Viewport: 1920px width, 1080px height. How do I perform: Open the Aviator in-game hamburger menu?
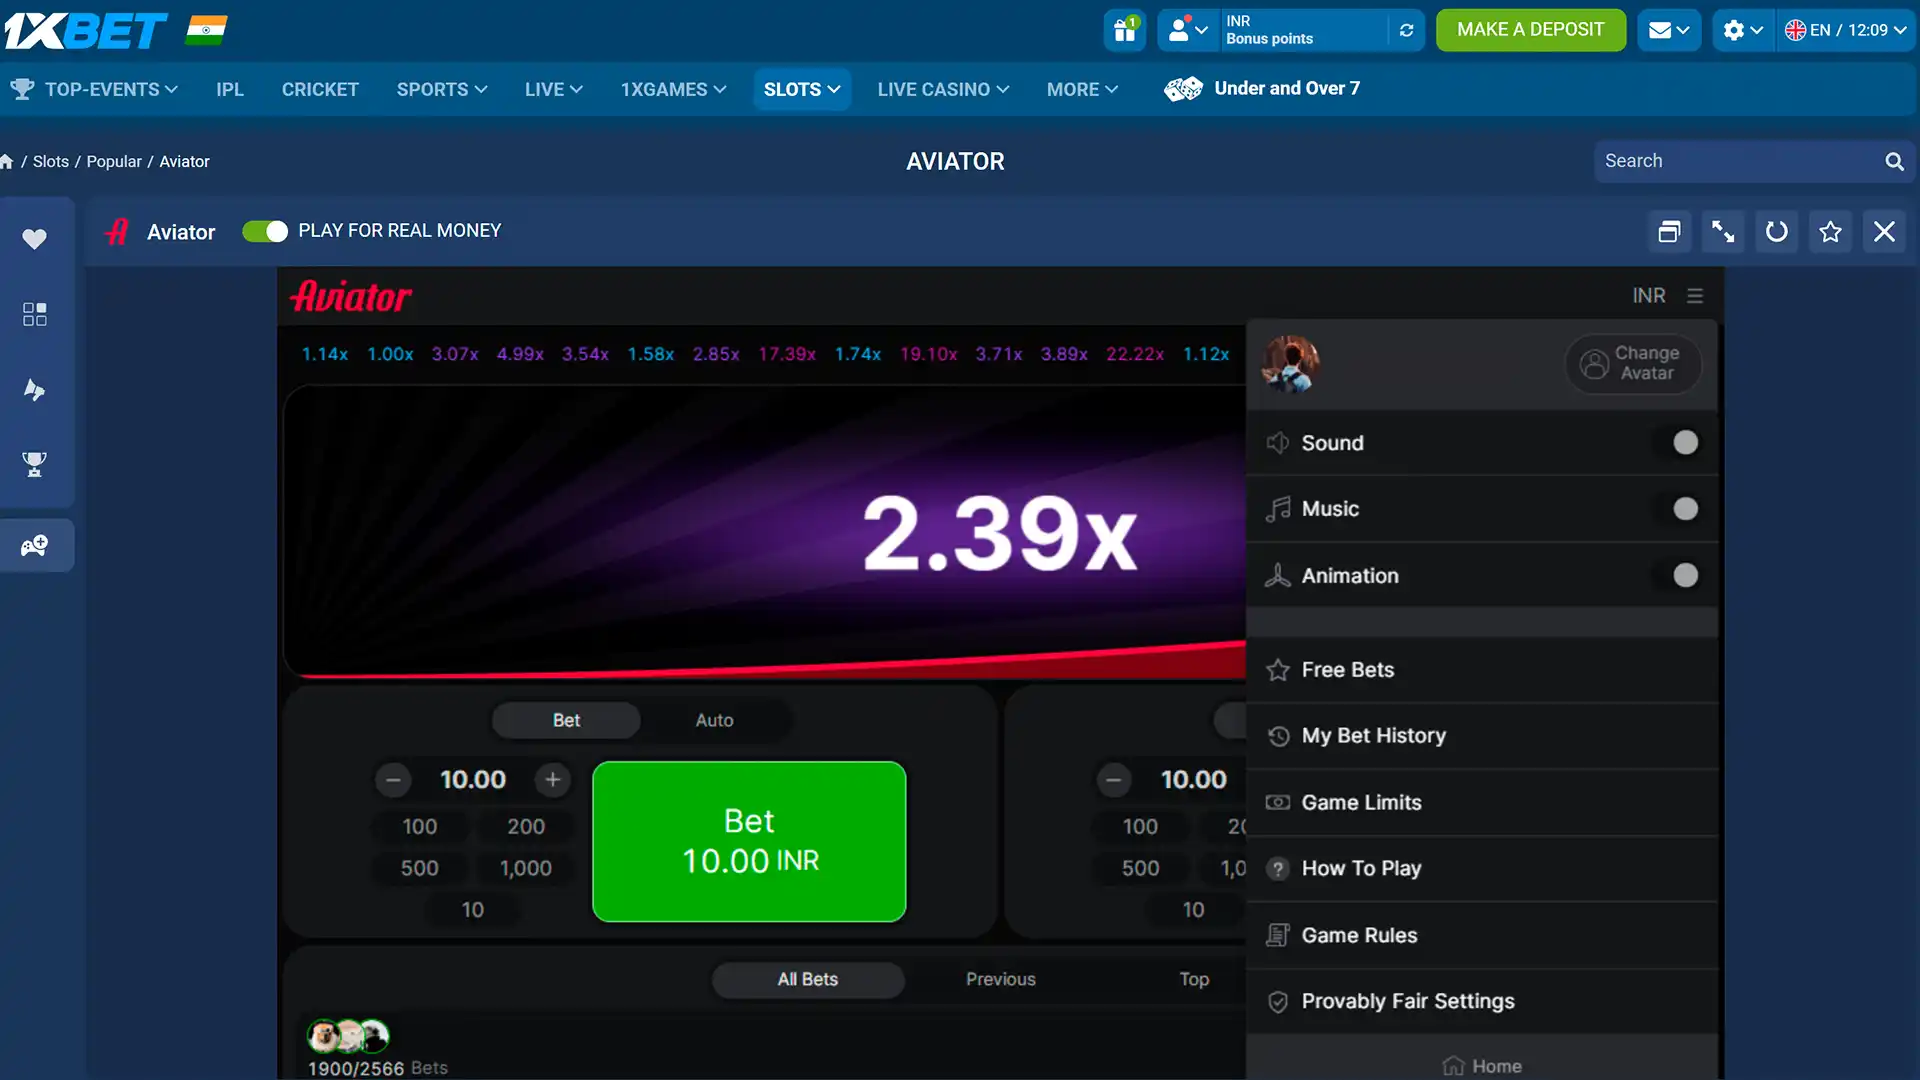tap(1696, 295)
